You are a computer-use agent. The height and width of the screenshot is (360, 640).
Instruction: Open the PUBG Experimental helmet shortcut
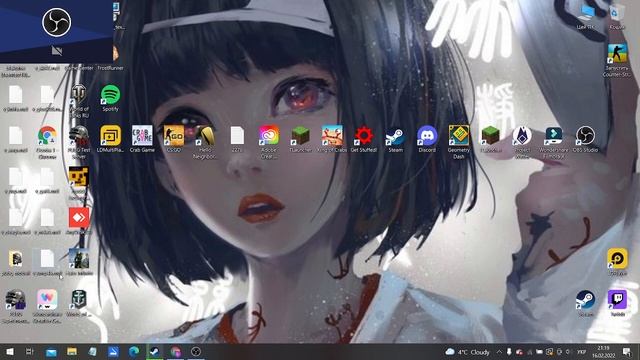pyautogui.click(x=16, y=300)
